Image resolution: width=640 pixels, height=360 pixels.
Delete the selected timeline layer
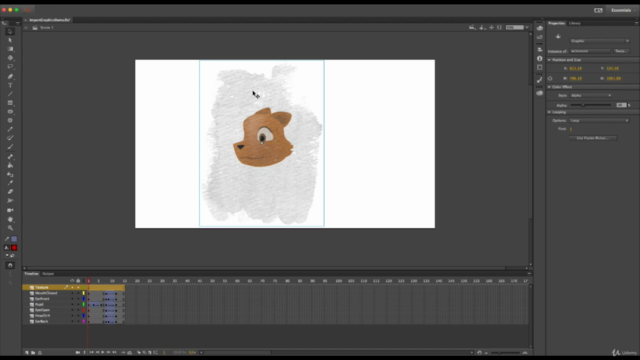40,352
